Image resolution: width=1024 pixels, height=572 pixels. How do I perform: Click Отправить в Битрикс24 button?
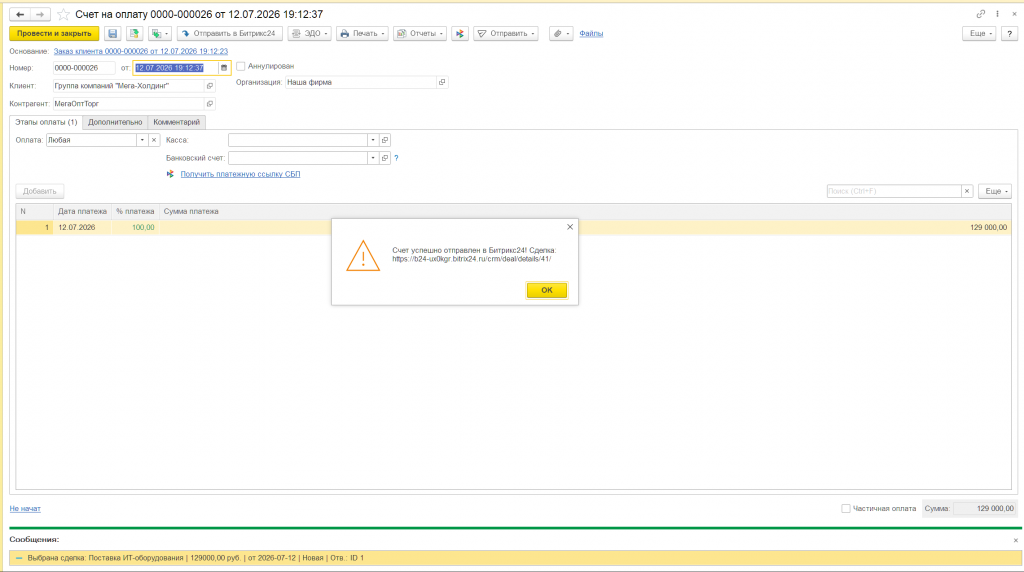(x=229, y=33)
